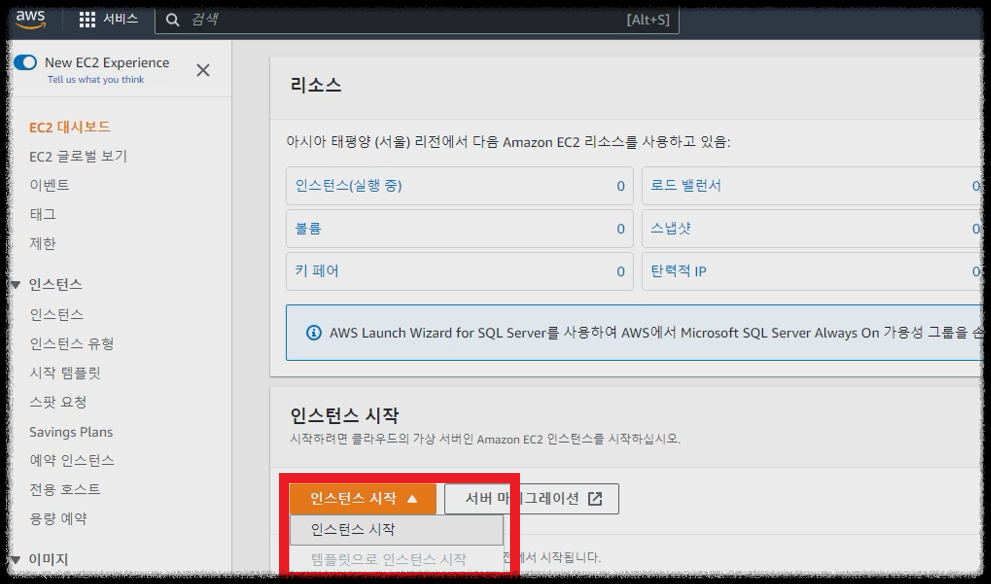Click the info icon in SQL Server banner
Image resolution: width=991 pixels, height=584 pixels.
coord(313,332)
